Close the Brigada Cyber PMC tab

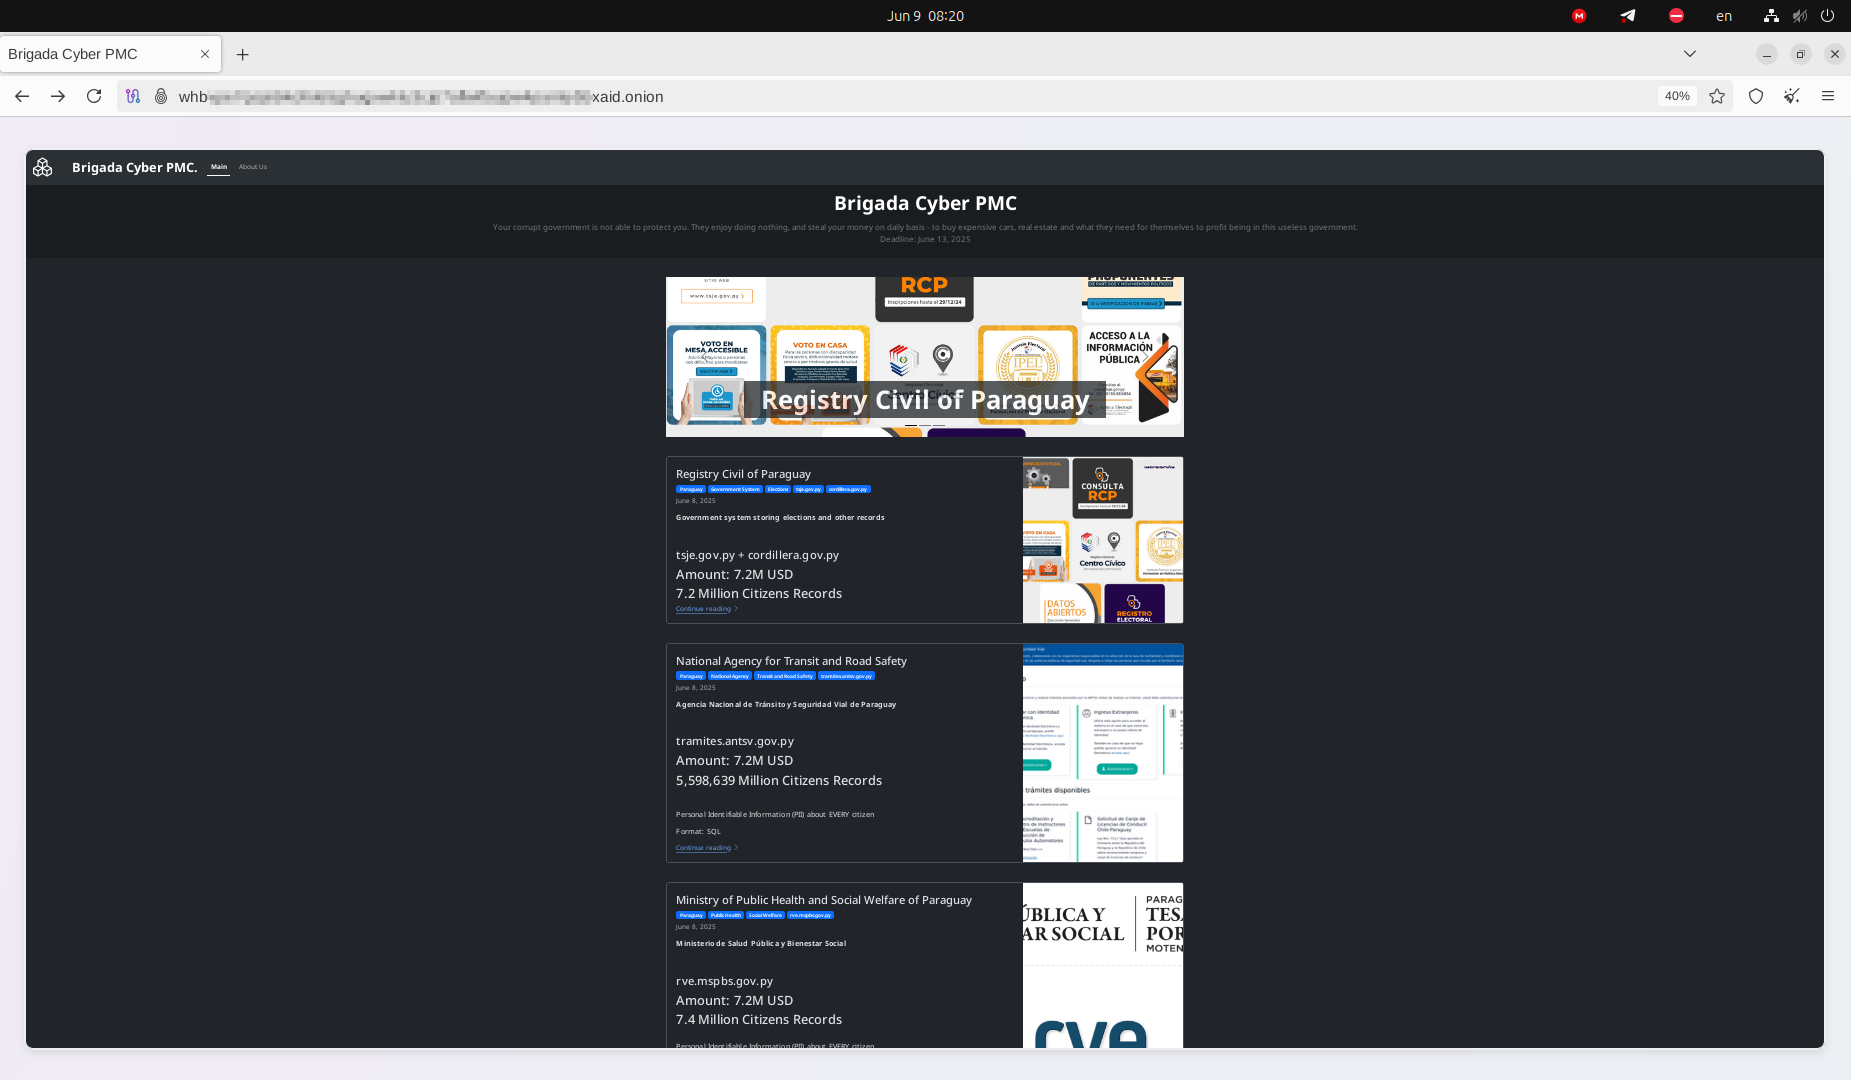coord(205,54)
